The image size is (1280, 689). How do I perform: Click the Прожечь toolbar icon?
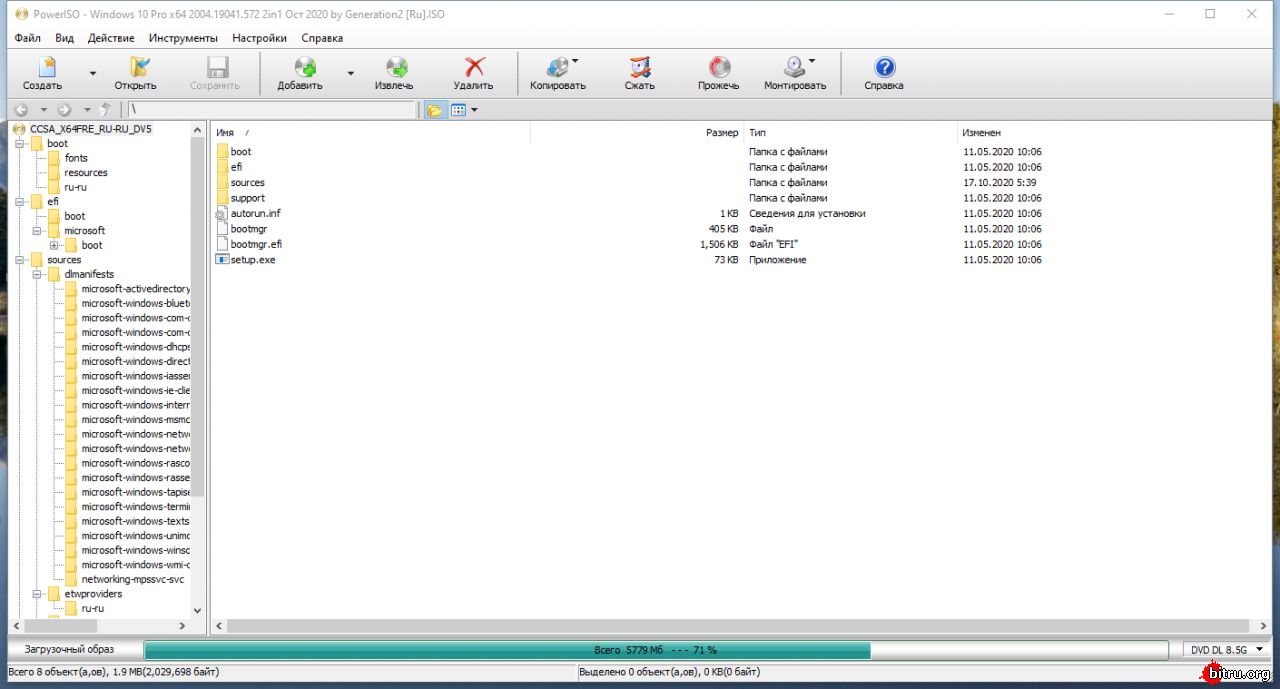[x=719, y=67]
